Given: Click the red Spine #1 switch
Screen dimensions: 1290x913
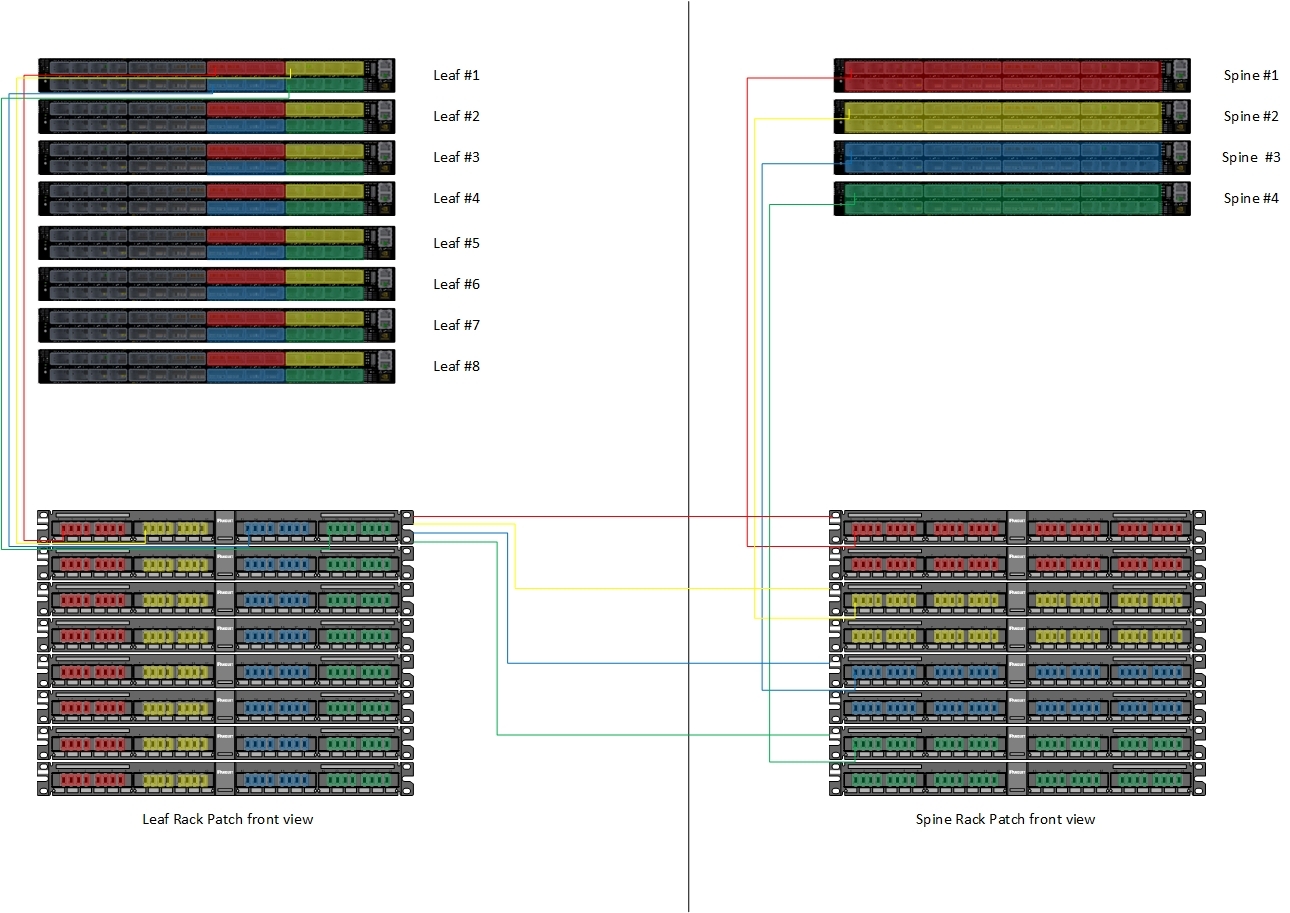Looking at the screenshot, I should pyautogui.click(x=1000, y=76).
